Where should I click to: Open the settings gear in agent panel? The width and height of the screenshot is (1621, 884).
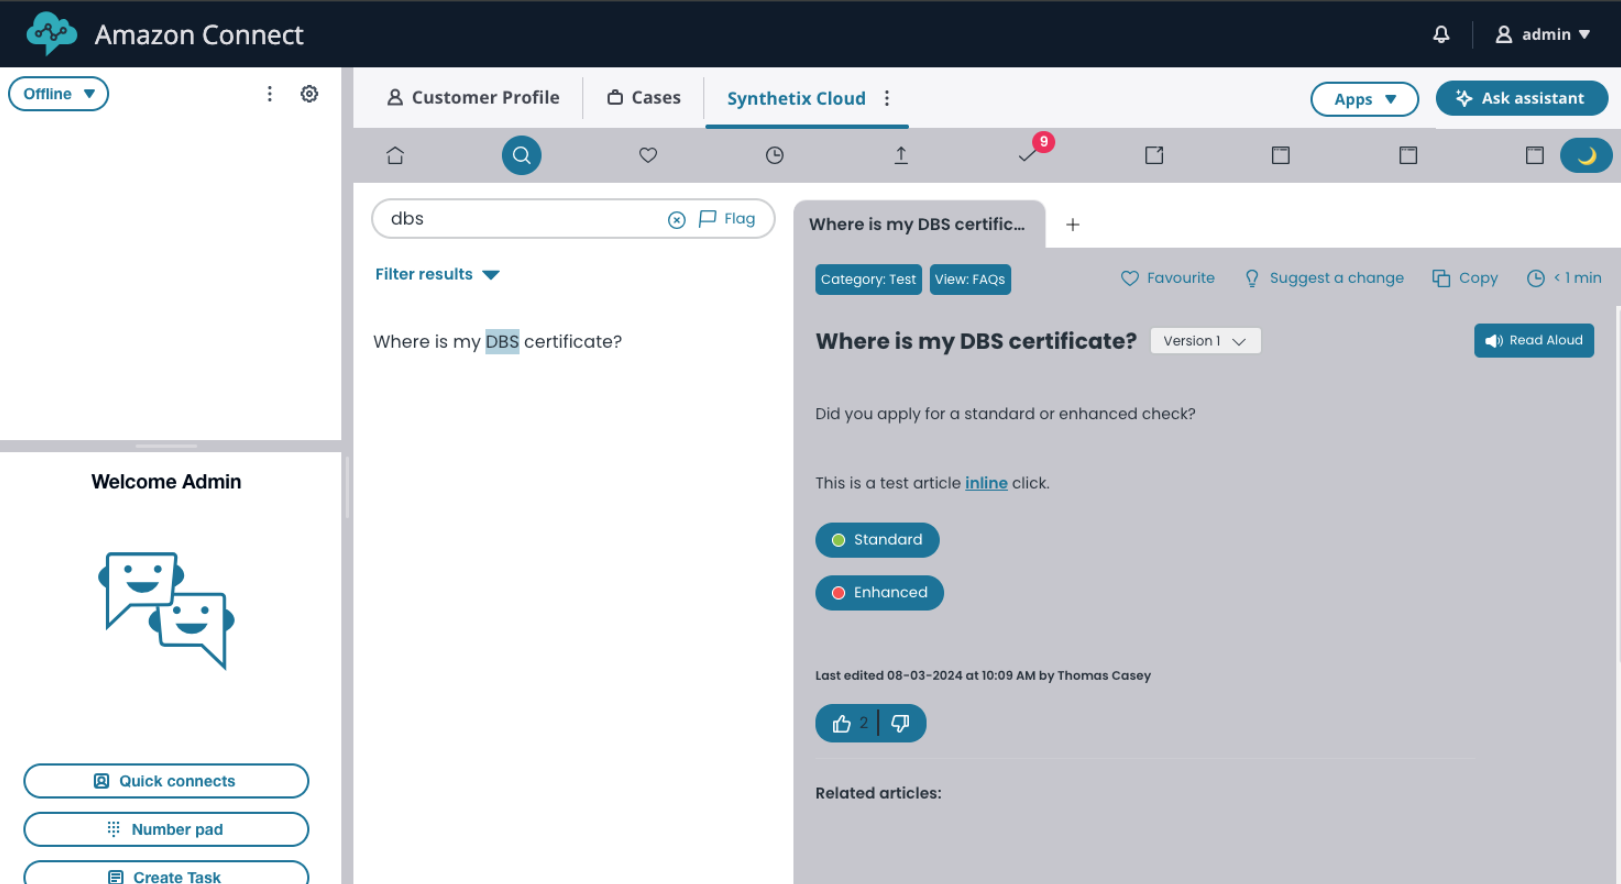pos(309,93)
